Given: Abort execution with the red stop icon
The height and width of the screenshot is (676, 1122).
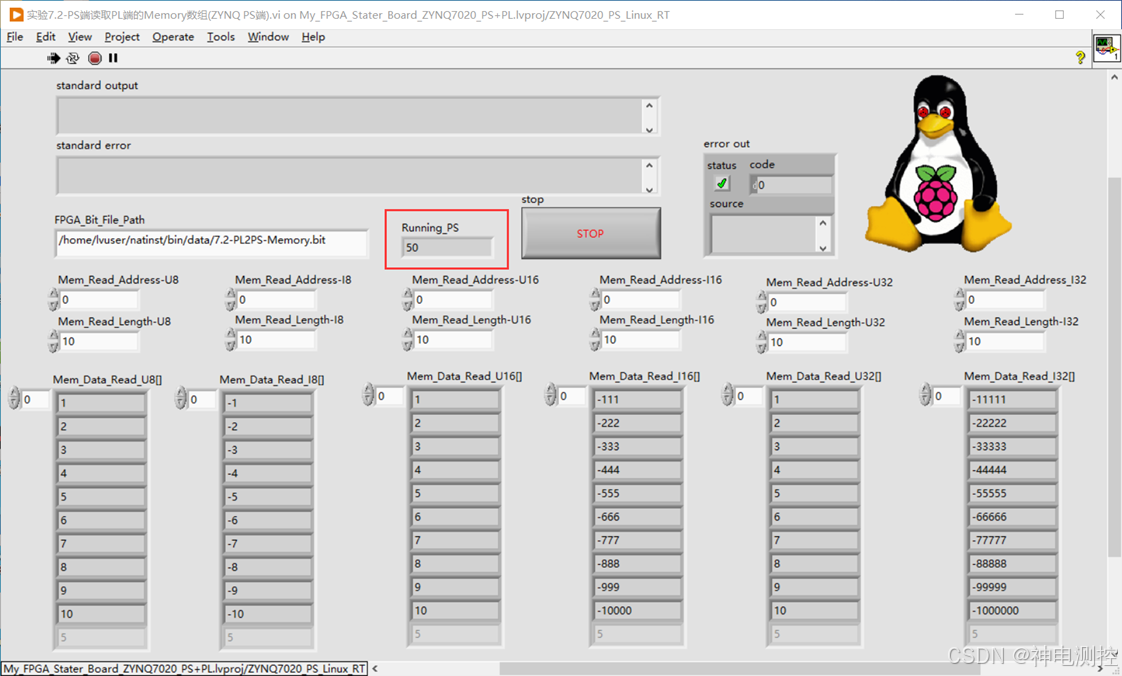Looking at the screenshot, I should (94, 58).
